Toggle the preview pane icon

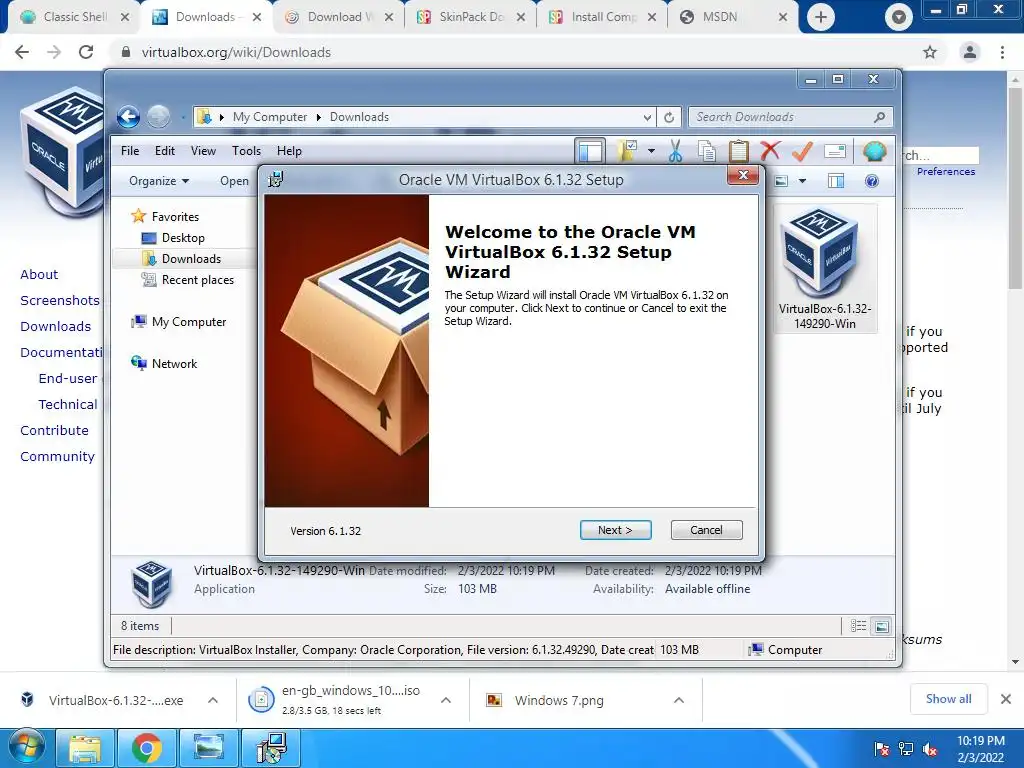tap(836, 181)
